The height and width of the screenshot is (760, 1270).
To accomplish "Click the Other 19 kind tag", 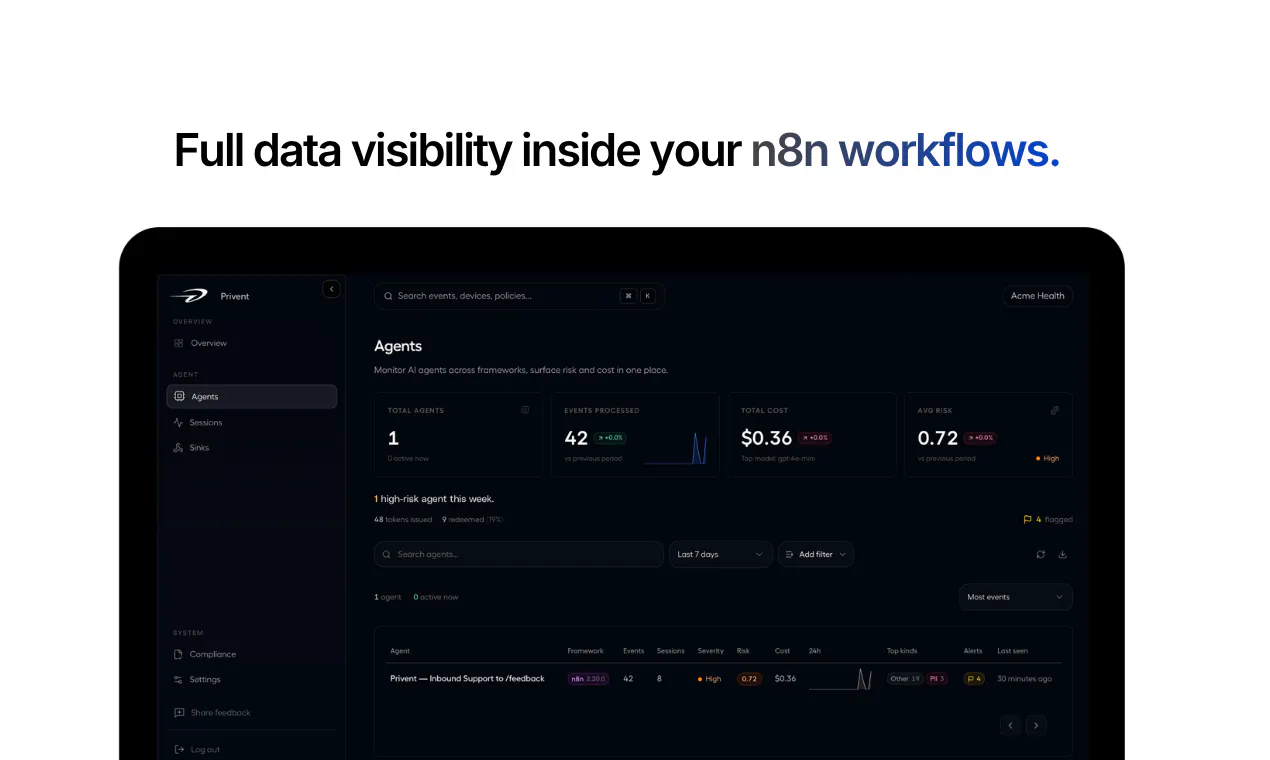I will pyautogui.click(x=905, y=679).
